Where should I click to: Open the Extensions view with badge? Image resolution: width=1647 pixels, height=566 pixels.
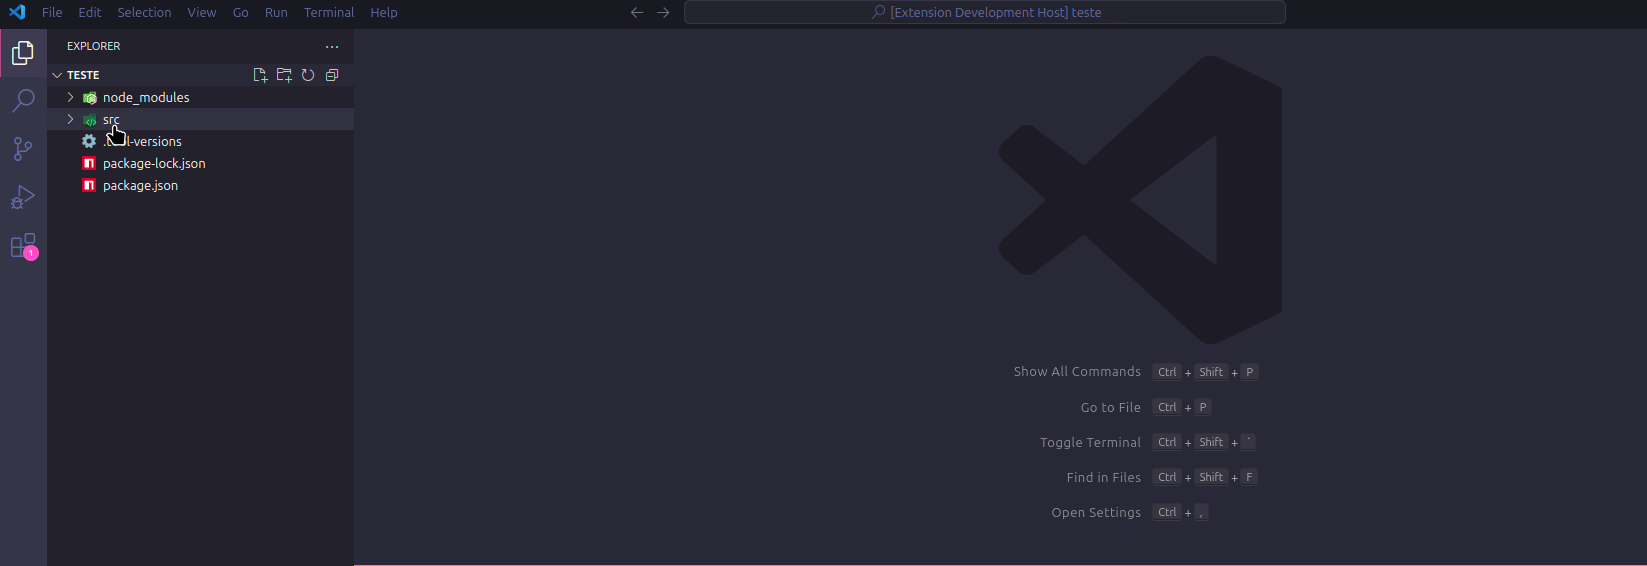(23, 246)
